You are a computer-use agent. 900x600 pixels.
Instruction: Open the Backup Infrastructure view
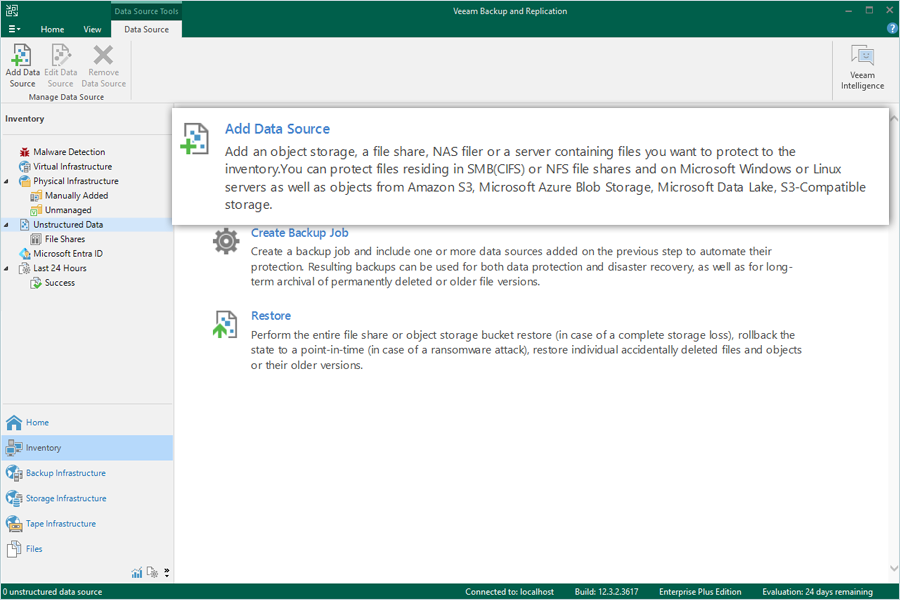(x=87, y=473)
